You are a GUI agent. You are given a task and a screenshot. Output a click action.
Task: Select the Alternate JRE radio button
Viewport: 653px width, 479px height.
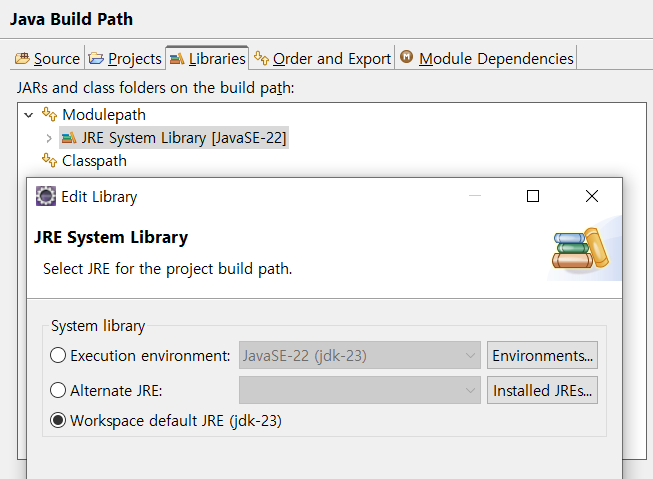[x=58, y=390]
